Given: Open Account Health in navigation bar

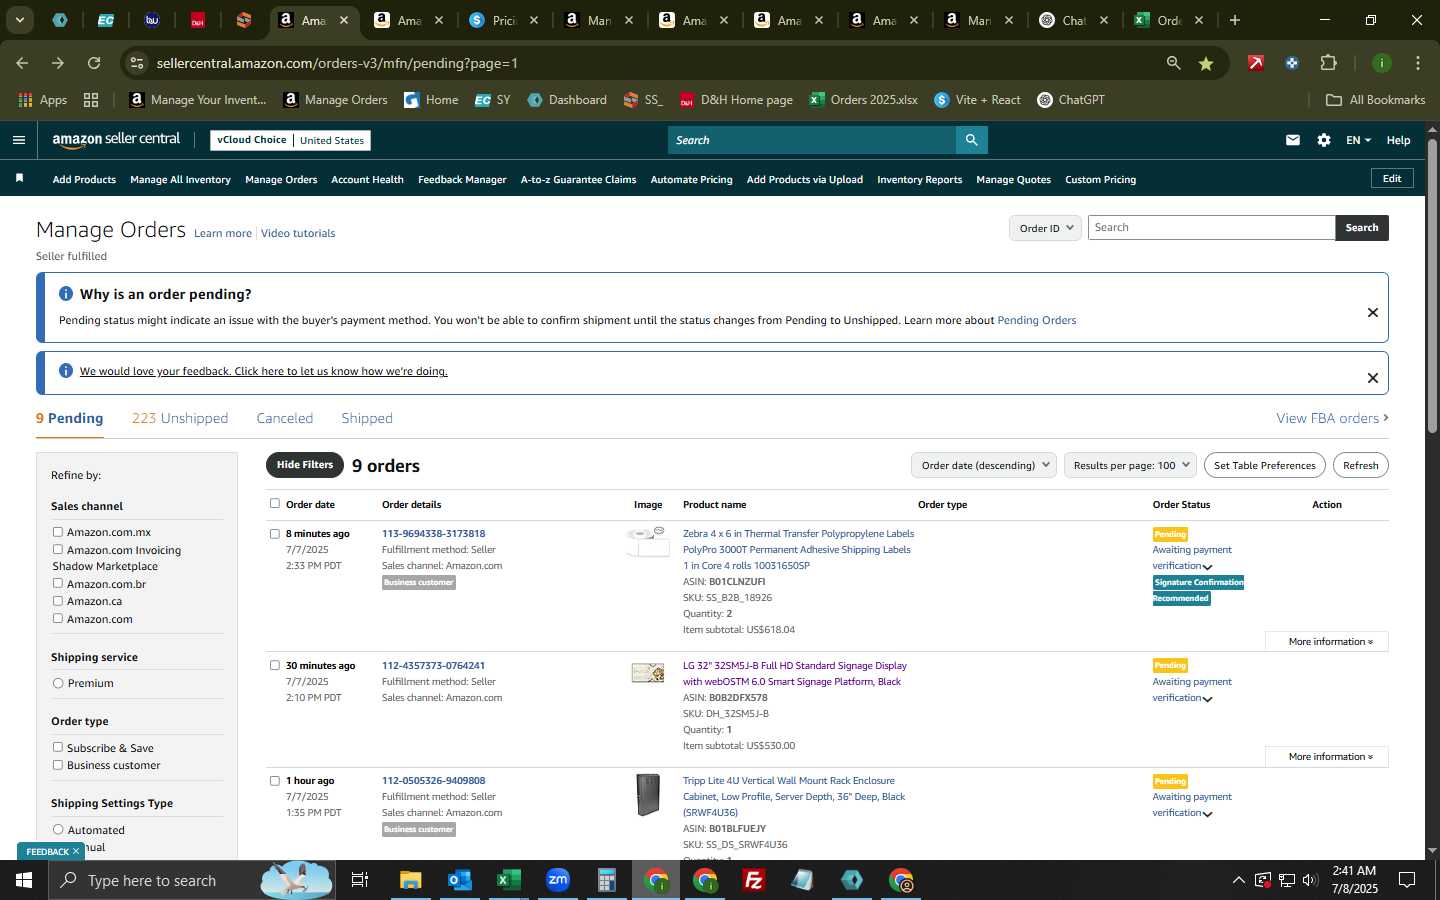Looking at the screenshot, I should [x=367, y=179].
